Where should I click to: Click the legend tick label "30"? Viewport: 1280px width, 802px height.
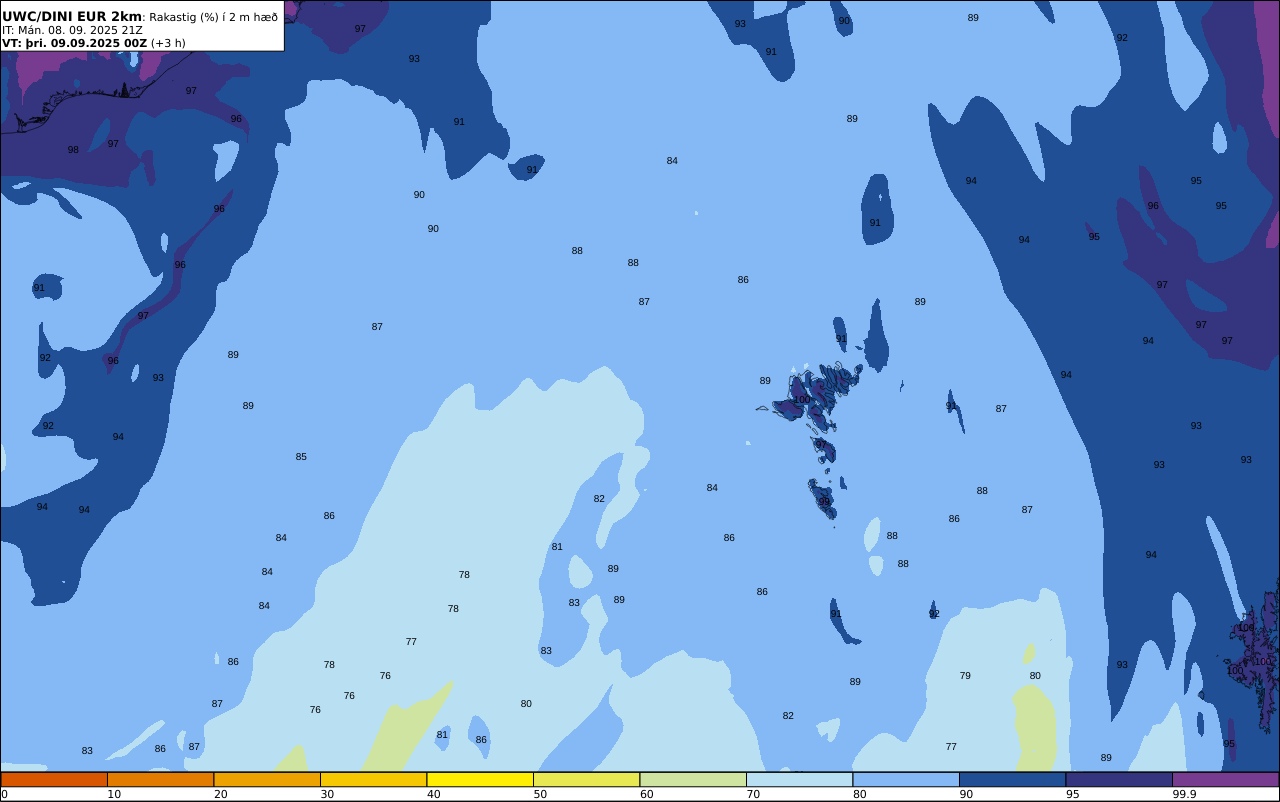click(x=327, y=794)
